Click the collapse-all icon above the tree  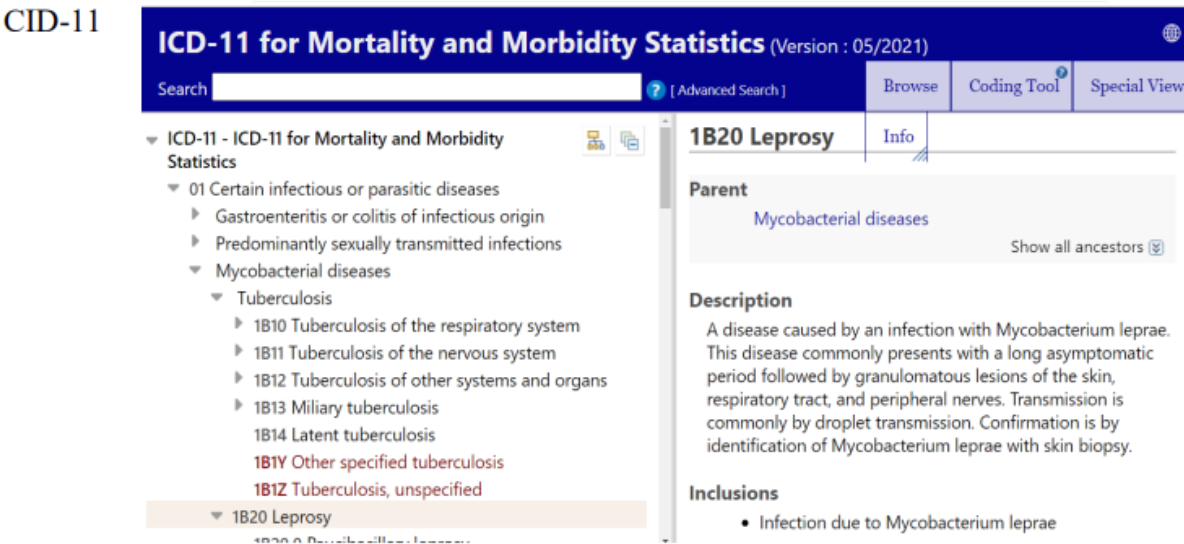click(629, 142)
